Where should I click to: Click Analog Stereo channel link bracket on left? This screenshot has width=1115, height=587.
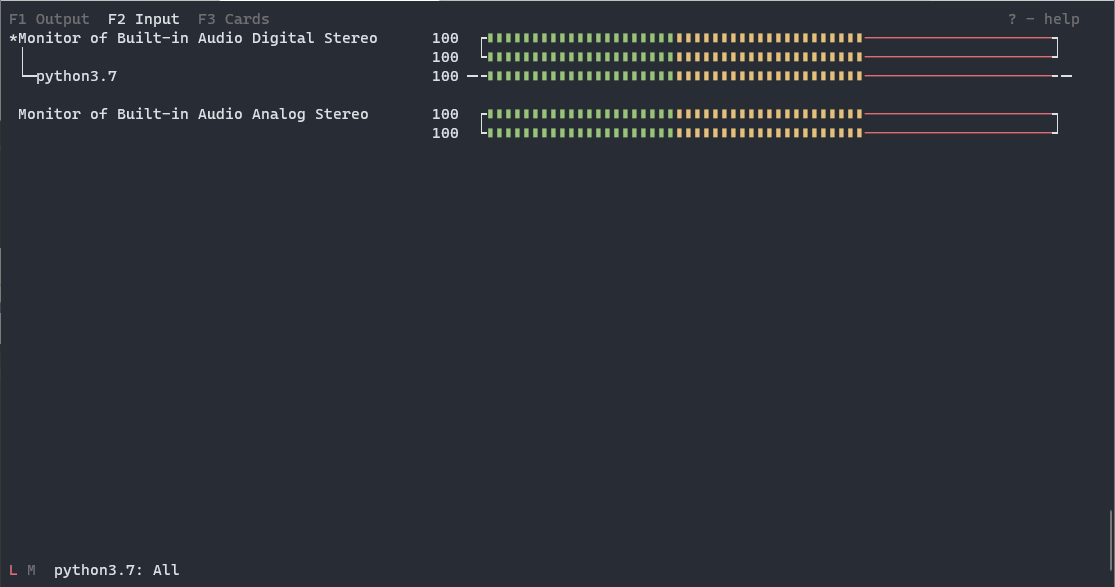pyautogui.click(x=484, y=123)
